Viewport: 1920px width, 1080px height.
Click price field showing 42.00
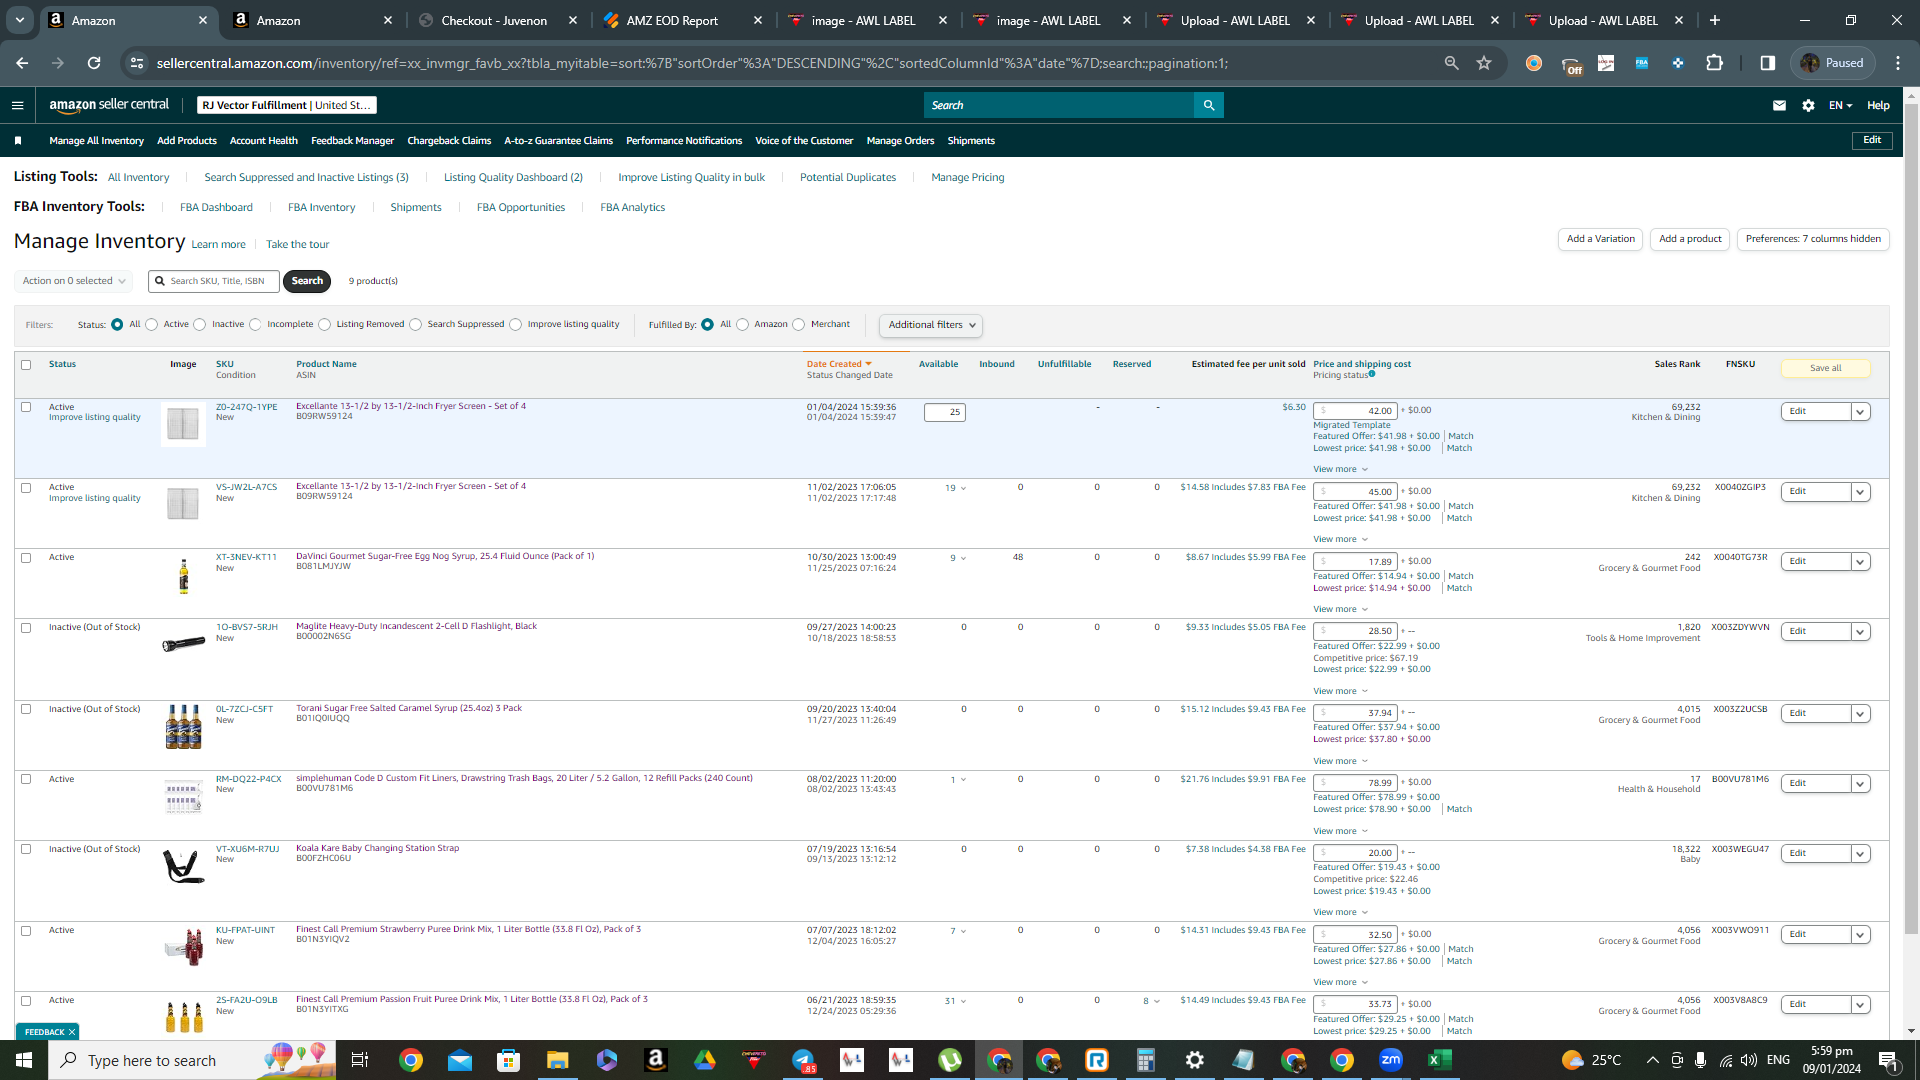[1355, 411]
